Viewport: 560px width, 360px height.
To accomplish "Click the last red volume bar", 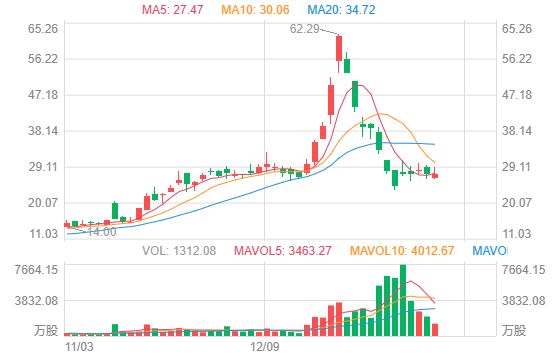I will point(435,330).
